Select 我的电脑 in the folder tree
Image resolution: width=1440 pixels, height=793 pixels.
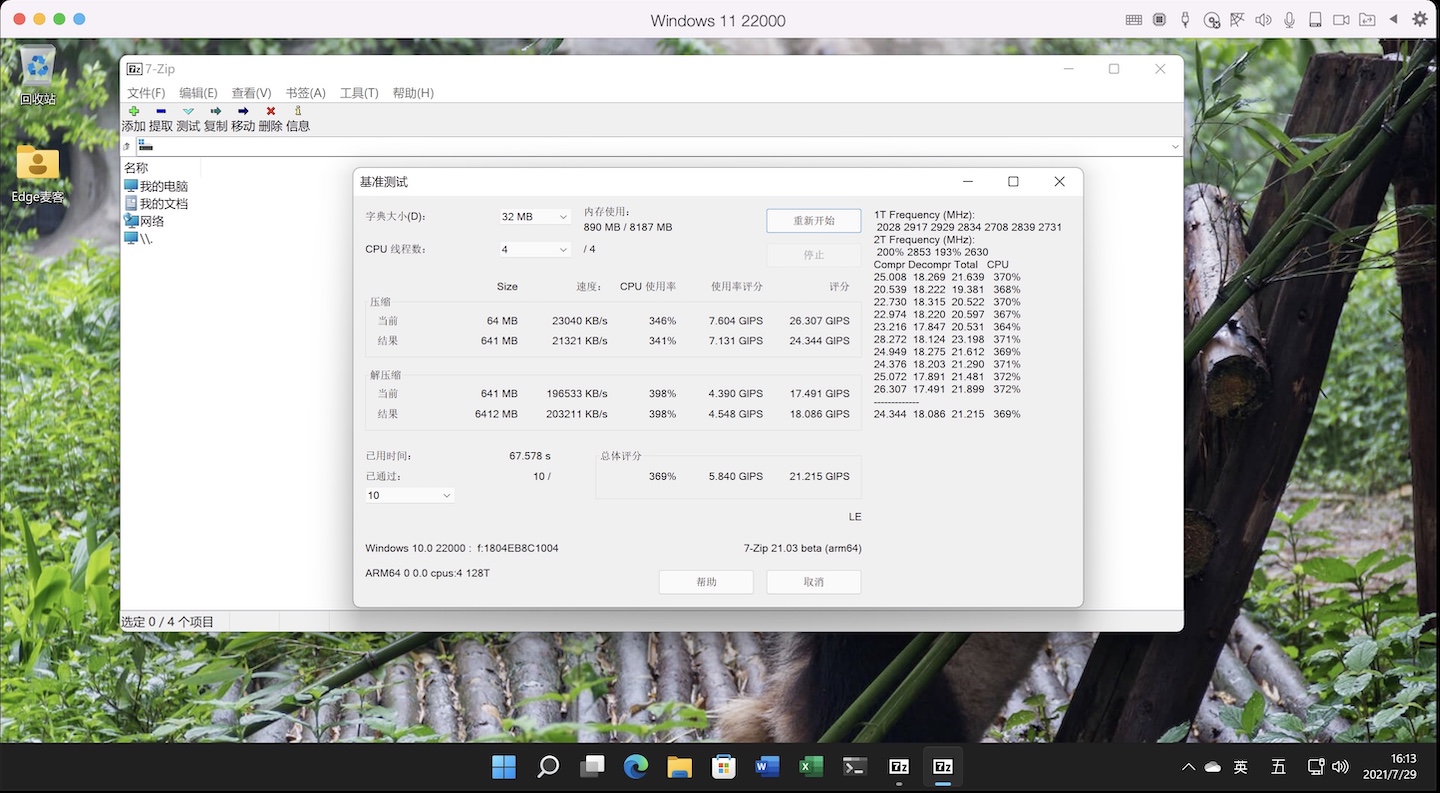pos(163,185)
